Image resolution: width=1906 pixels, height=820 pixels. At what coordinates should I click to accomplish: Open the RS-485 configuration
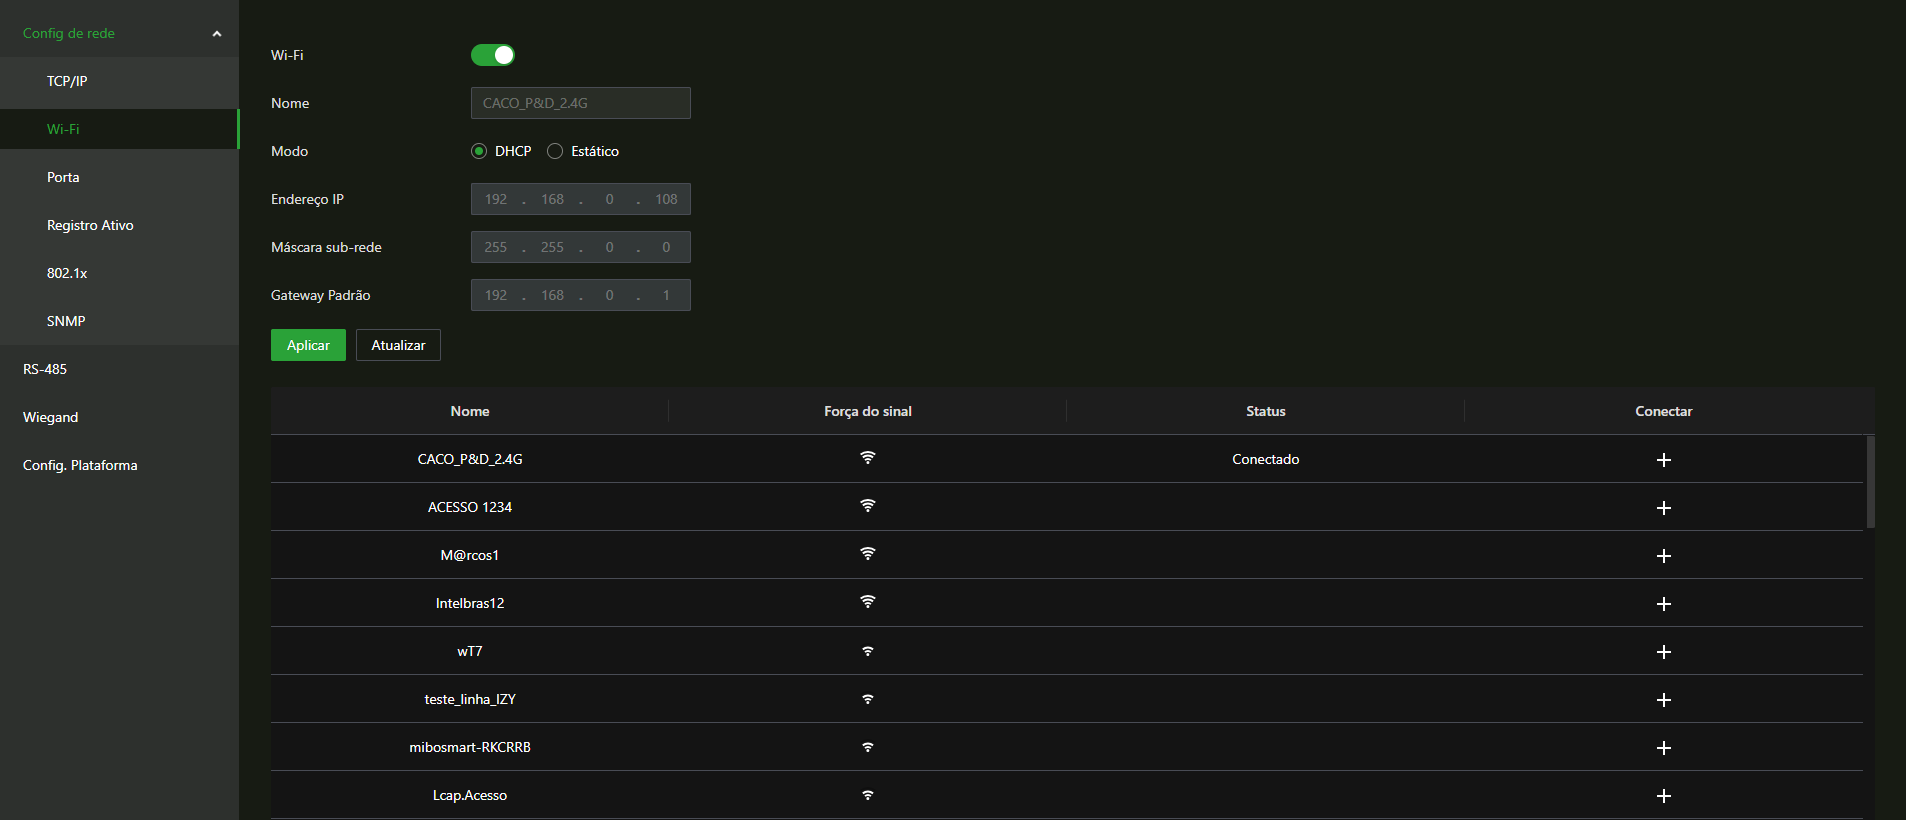point(45,369)
